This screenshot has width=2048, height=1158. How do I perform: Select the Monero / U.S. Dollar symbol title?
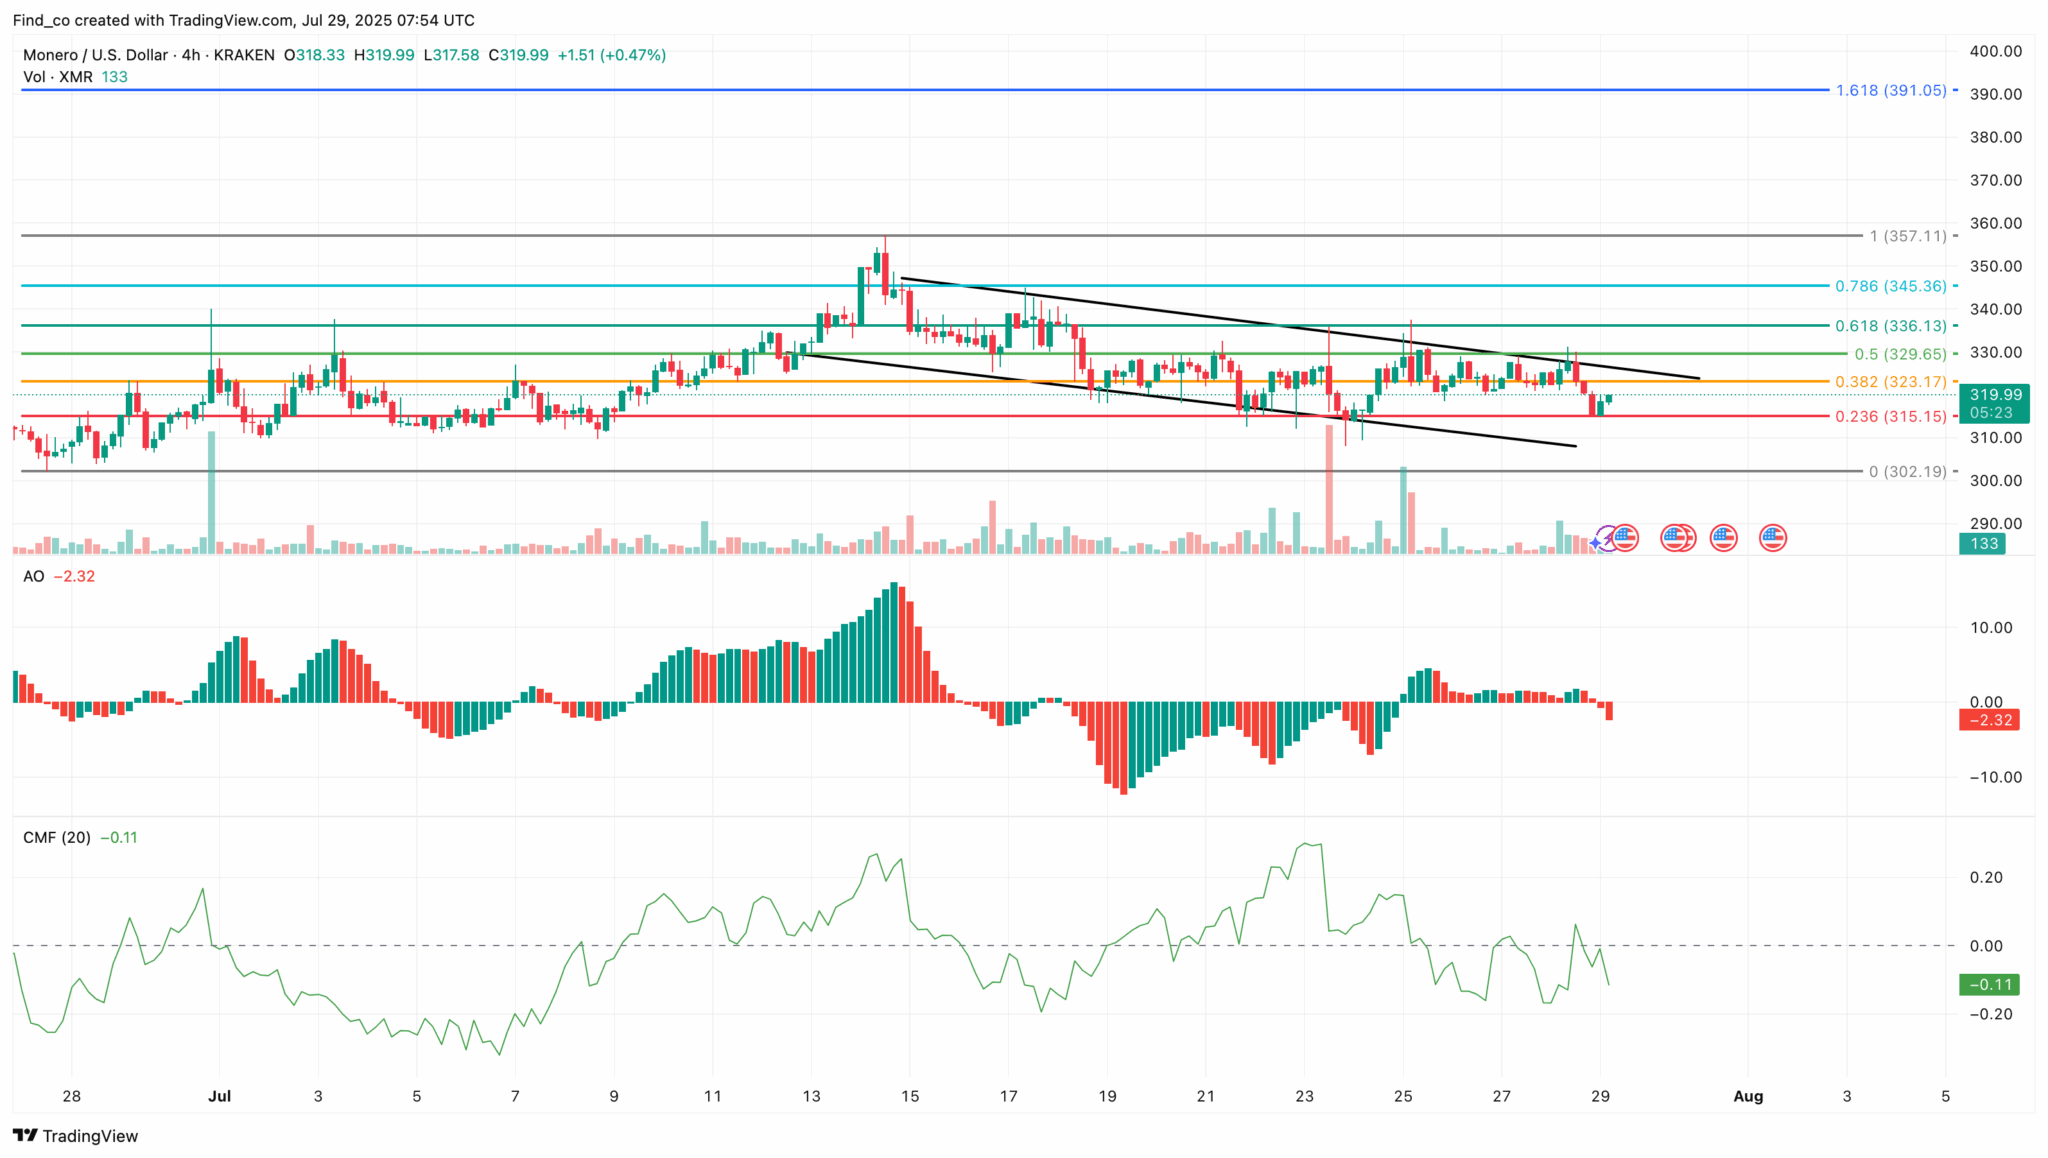coord(95,55)
